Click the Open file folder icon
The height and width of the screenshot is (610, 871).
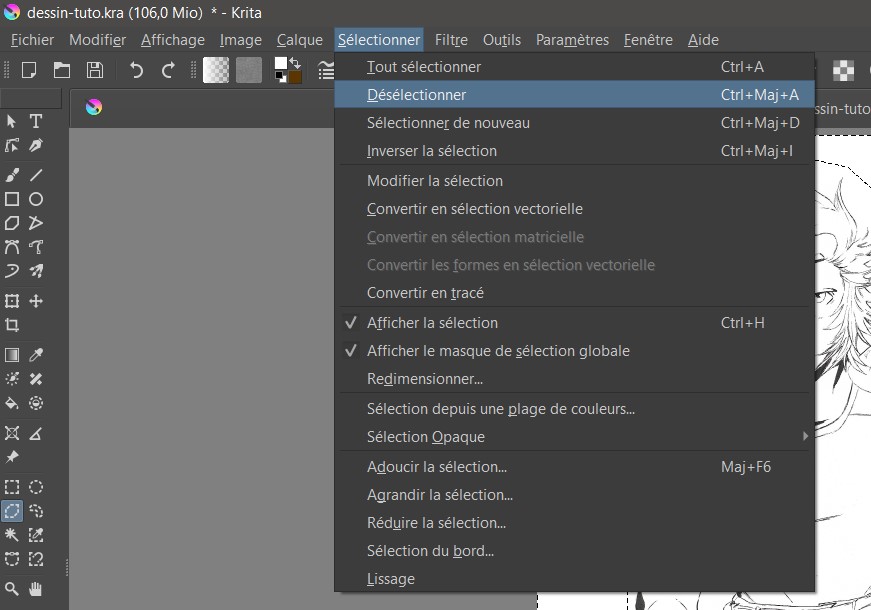pos(62,71)
